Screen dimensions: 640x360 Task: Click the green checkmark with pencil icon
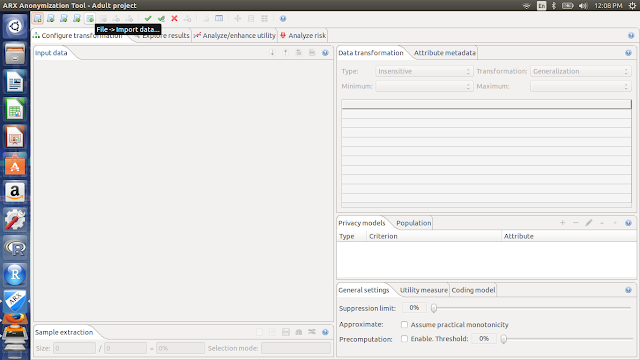[161, 18]
